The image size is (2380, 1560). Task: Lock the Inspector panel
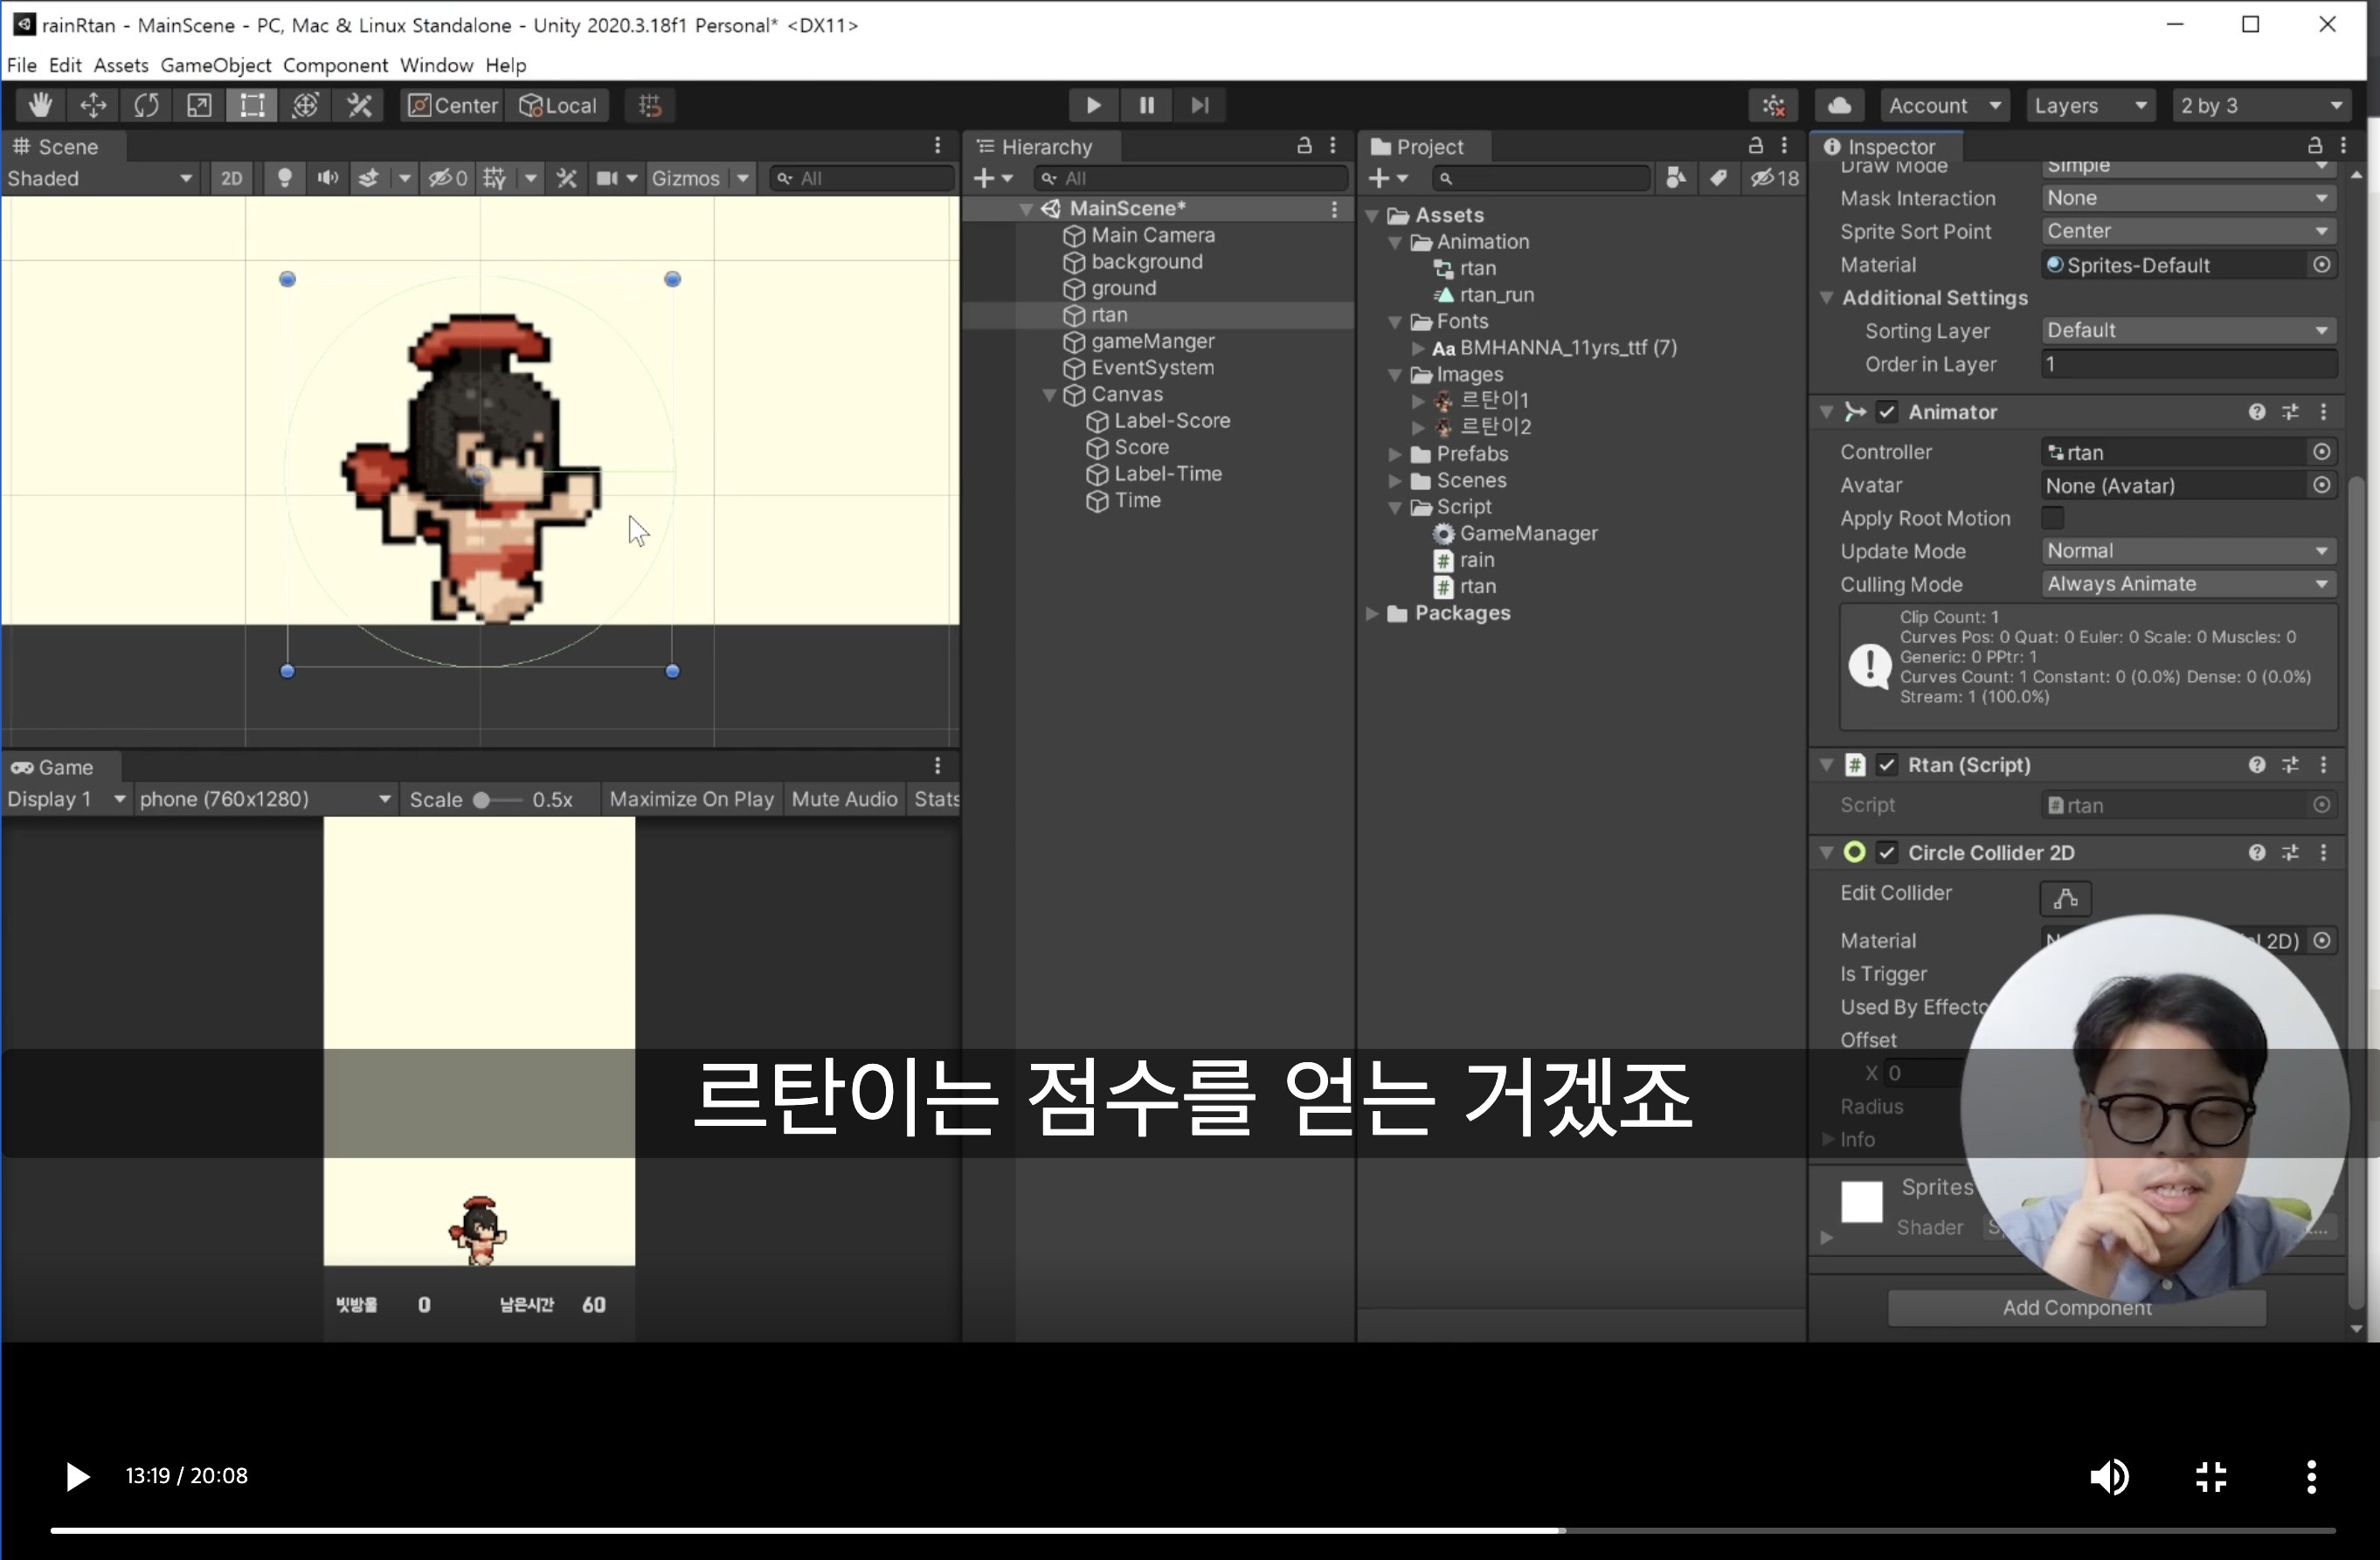click(2314, 146)
